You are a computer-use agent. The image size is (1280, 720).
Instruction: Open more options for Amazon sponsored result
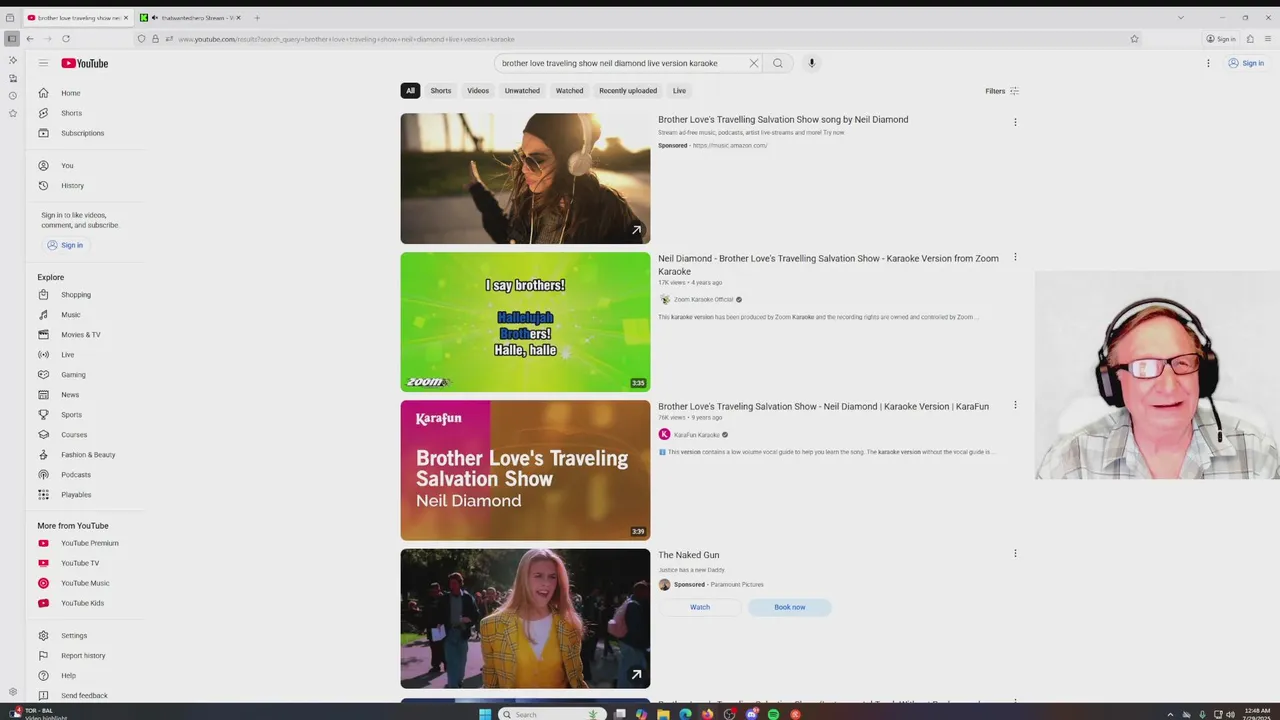coord(1015,122)
